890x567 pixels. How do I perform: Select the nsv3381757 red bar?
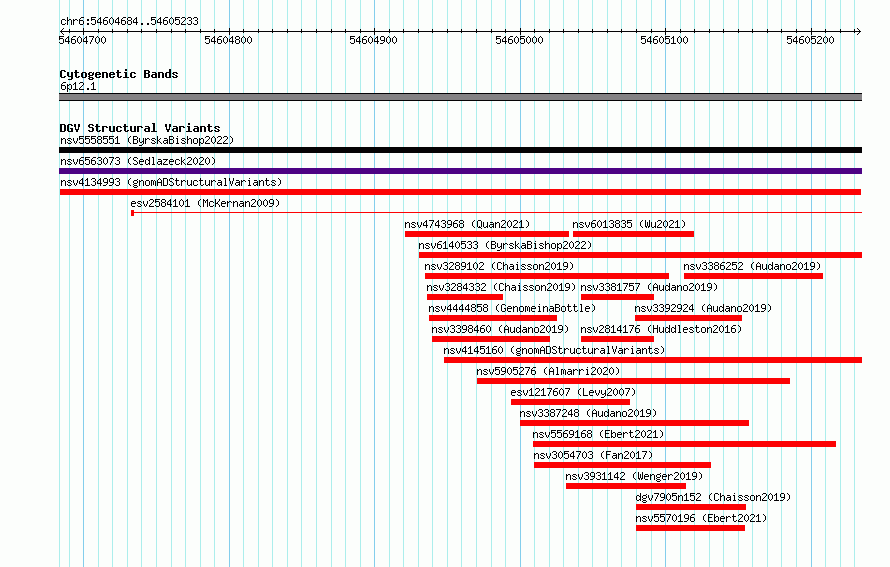618,297
